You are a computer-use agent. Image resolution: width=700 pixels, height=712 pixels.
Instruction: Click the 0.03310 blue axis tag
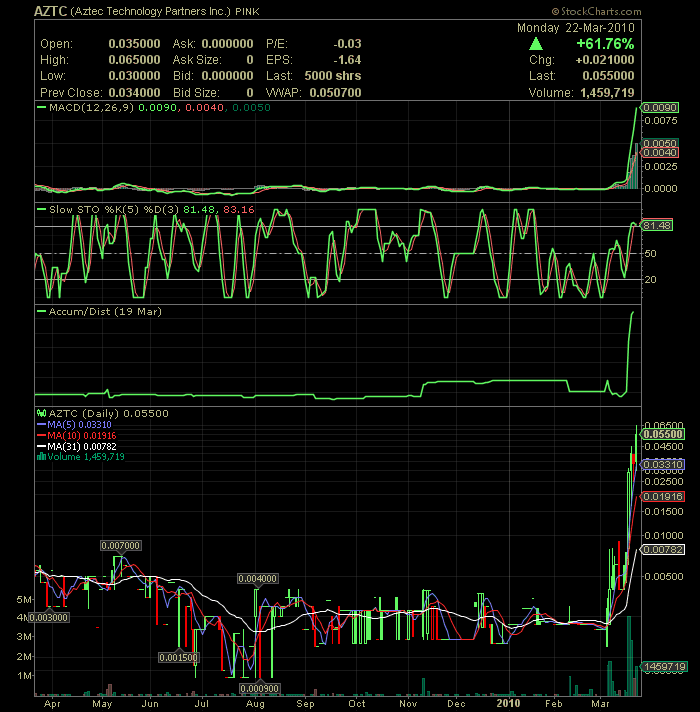coord(663,465)
